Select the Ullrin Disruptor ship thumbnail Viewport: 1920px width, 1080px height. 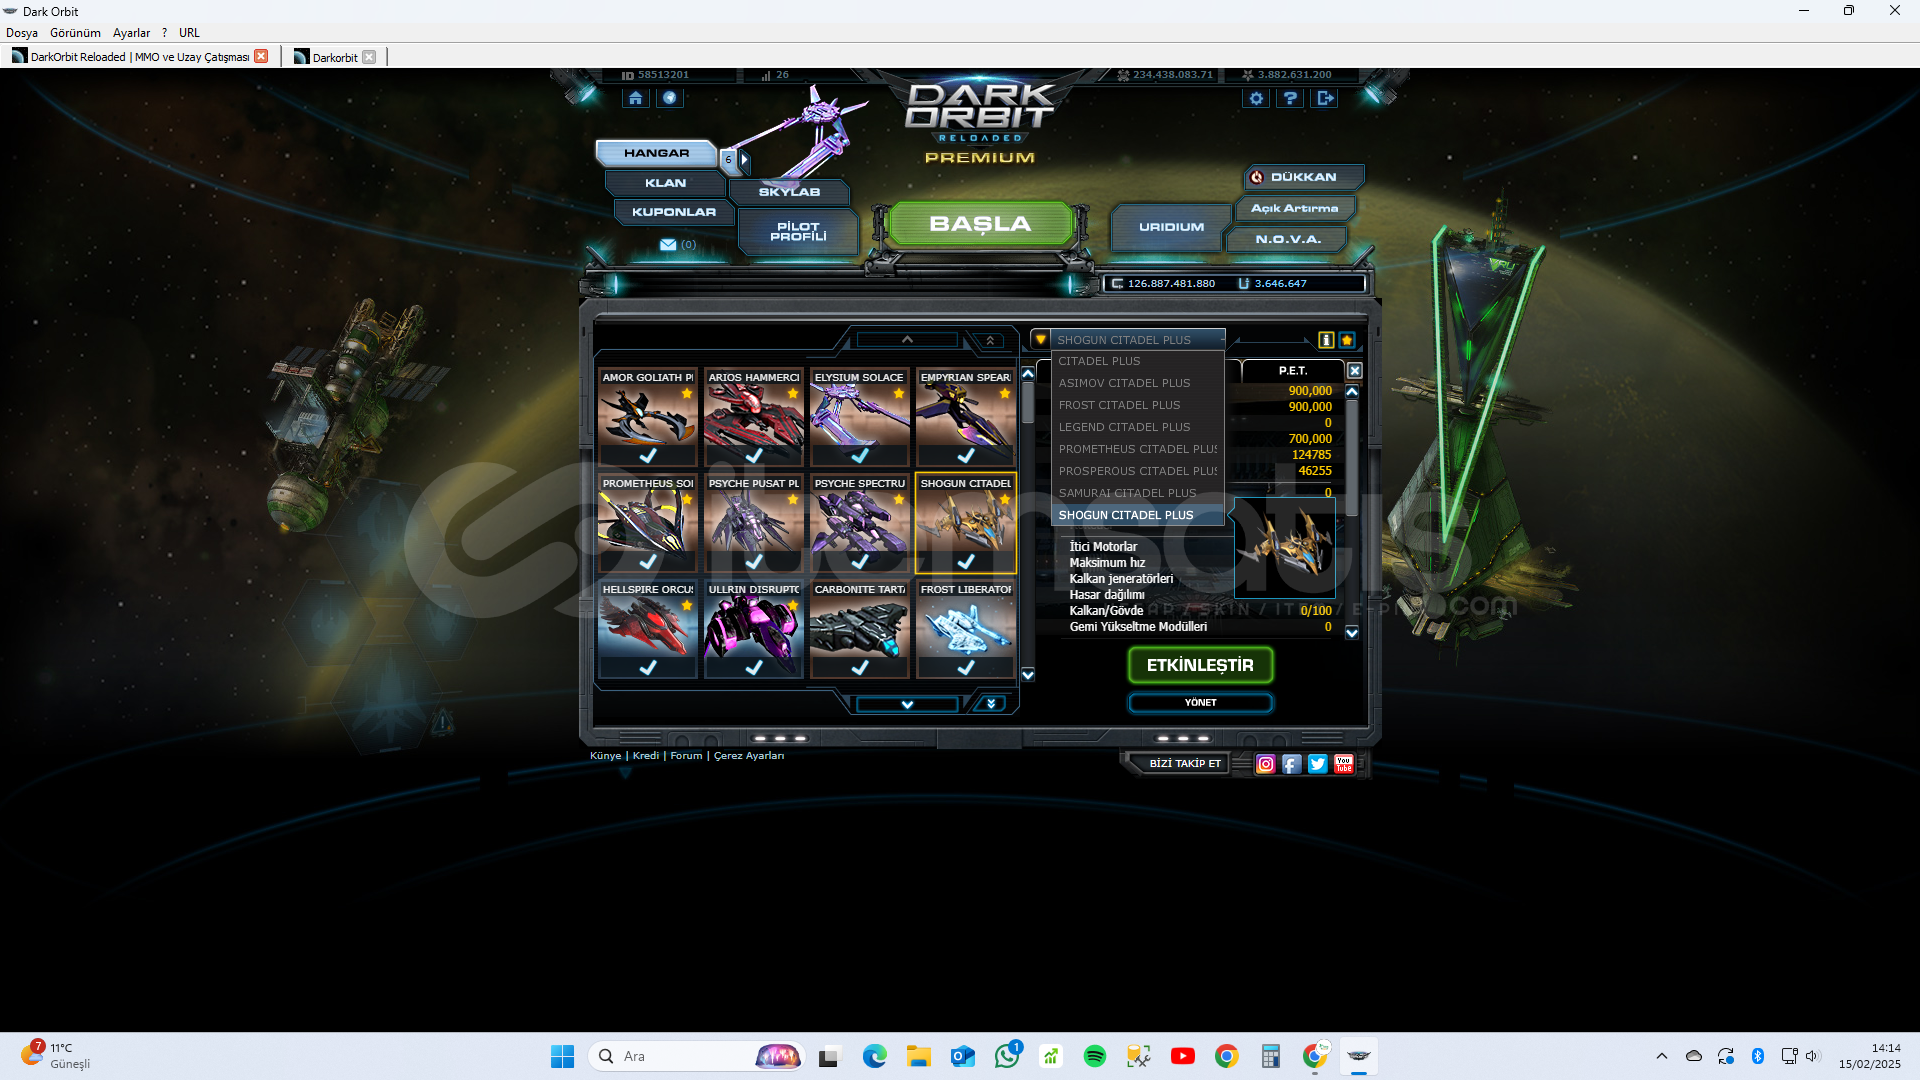(754, 630)
